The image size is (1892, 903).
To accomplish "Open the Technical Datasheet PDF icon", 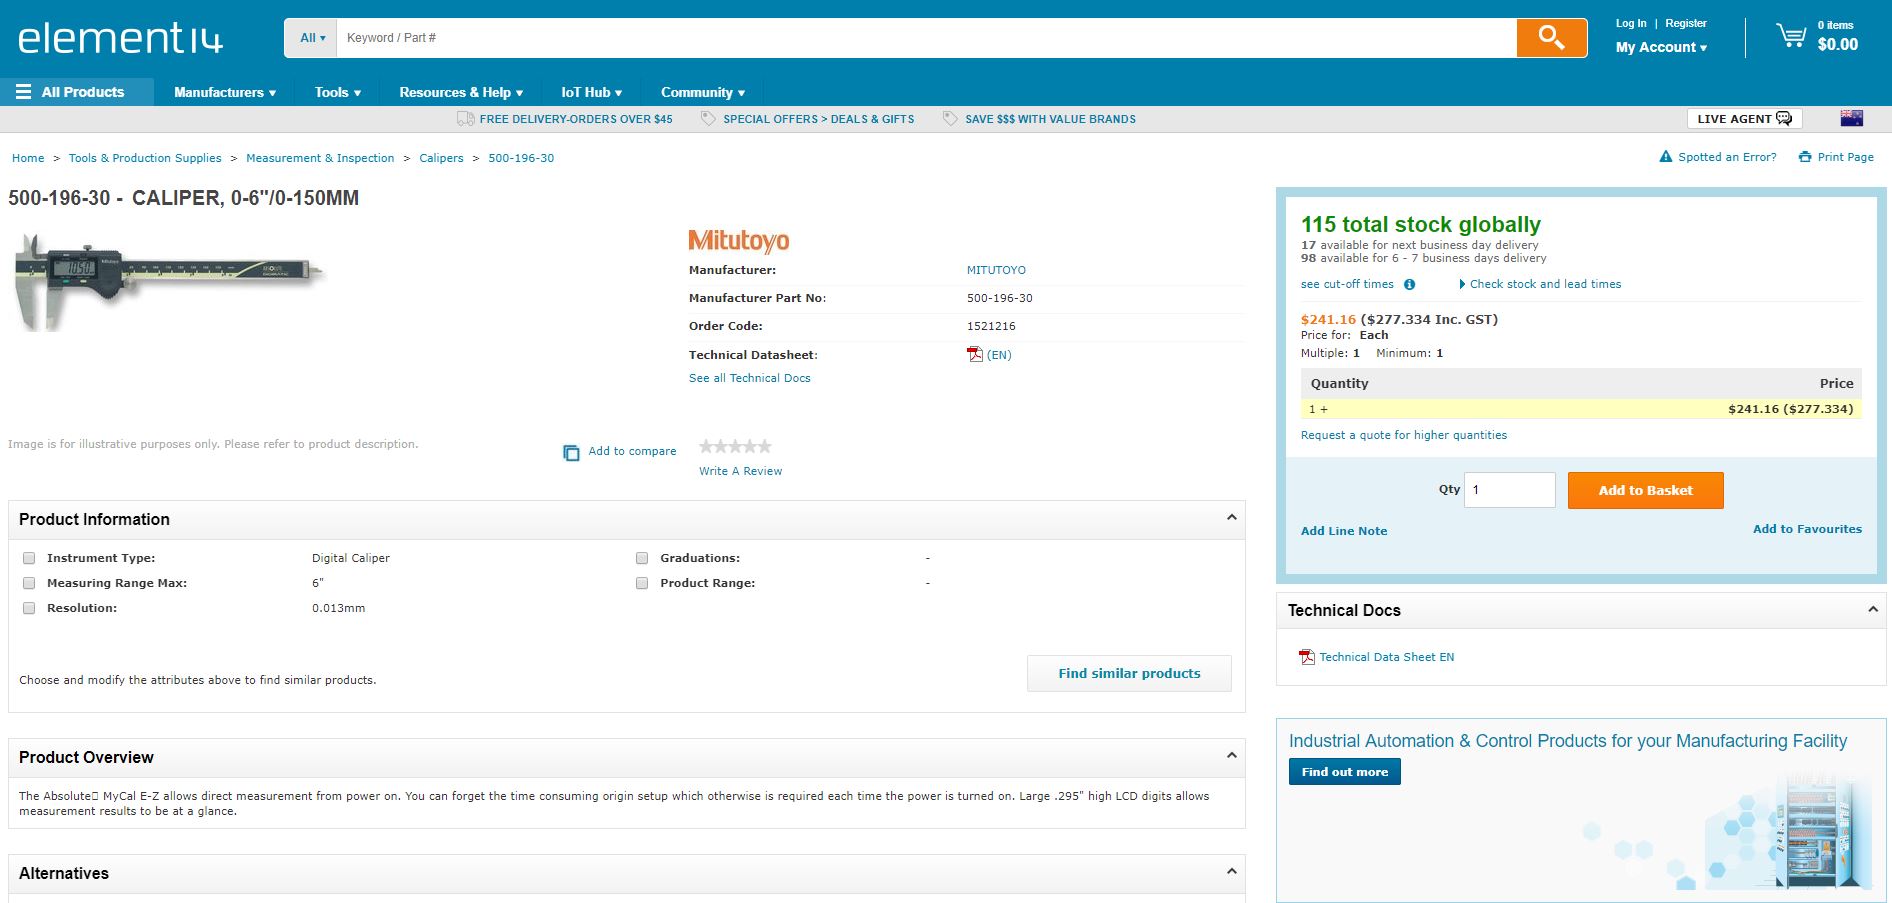I will [x=974, y=354].
